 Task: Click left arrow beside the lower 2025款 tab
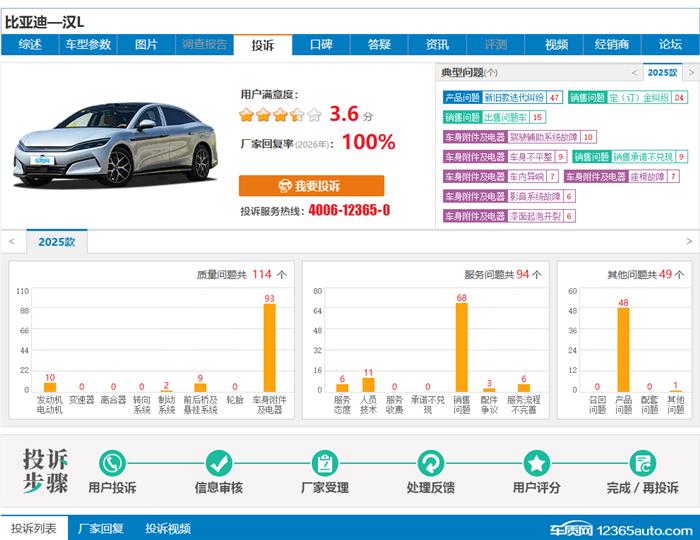pos(11,242)
